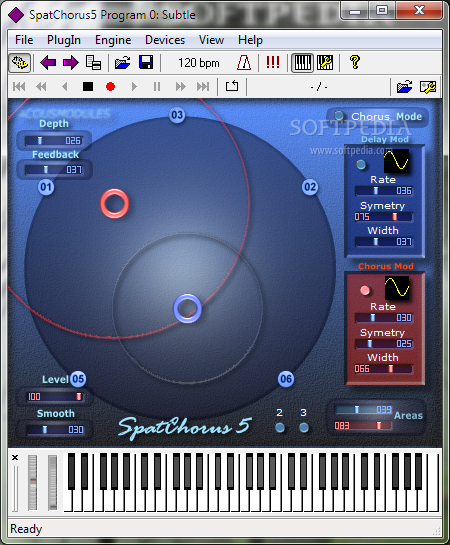Toggle the loop/repeat icon in player bar
450x545 pixels.
[x=232, y=86]
